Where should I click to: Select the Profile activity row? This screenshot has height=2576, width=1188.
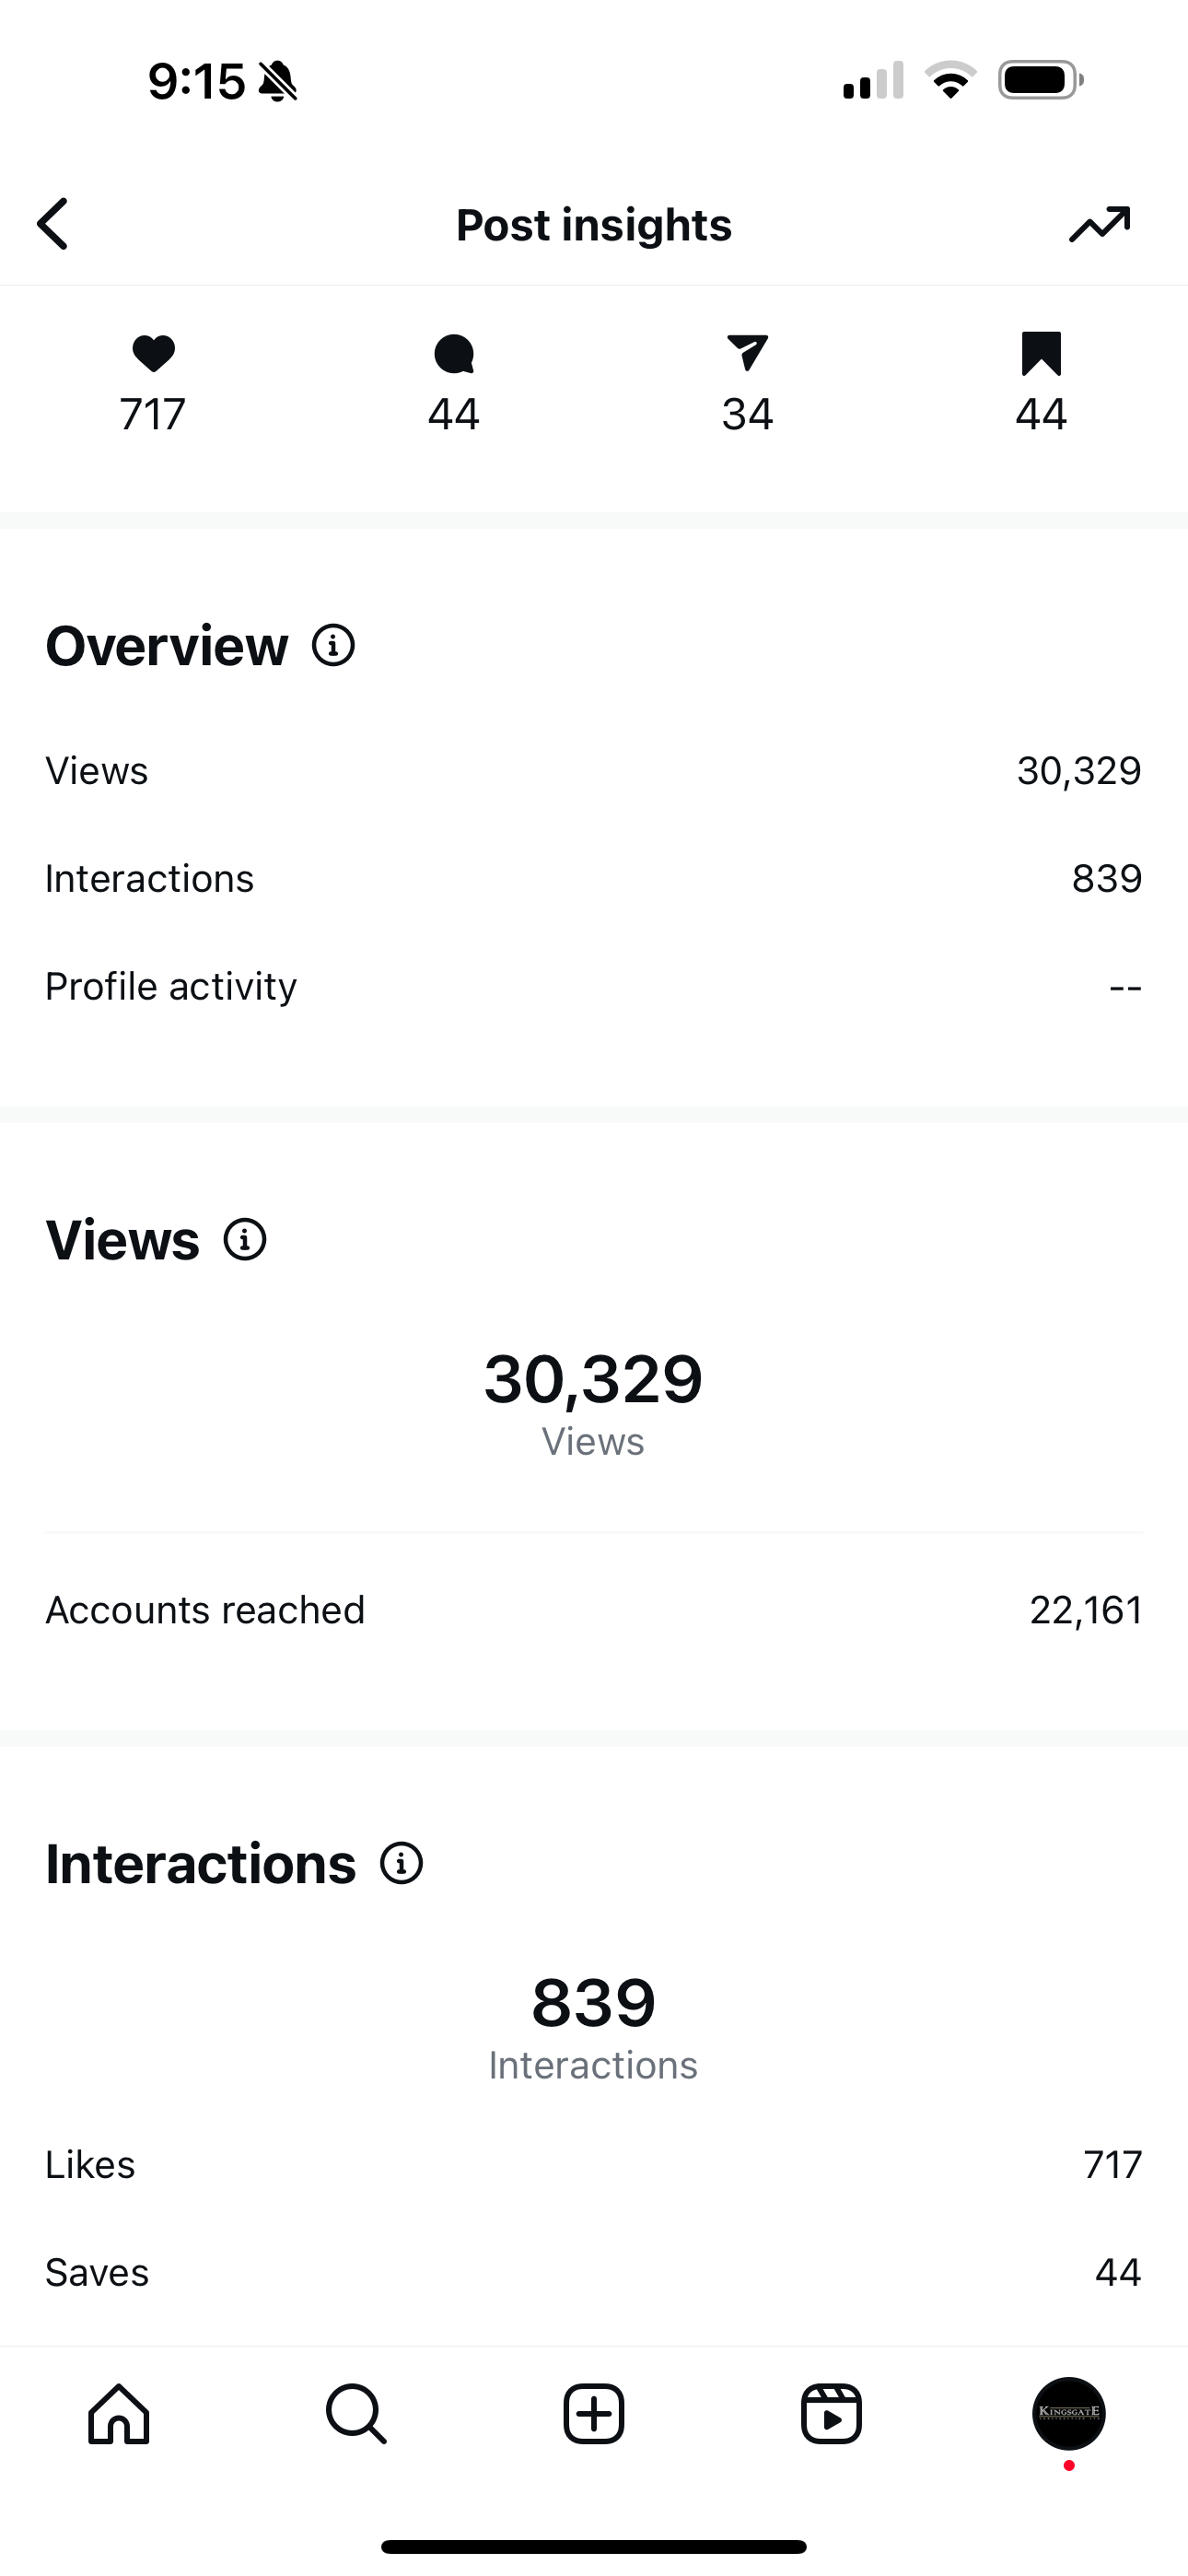[594, 987]
